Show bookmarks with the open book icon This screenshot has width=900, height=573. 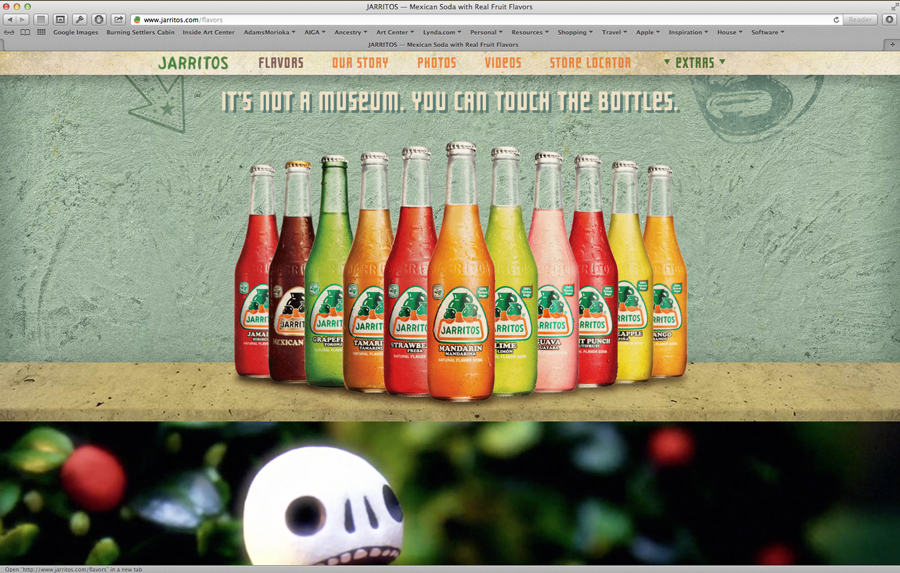[x=25, y=32]
